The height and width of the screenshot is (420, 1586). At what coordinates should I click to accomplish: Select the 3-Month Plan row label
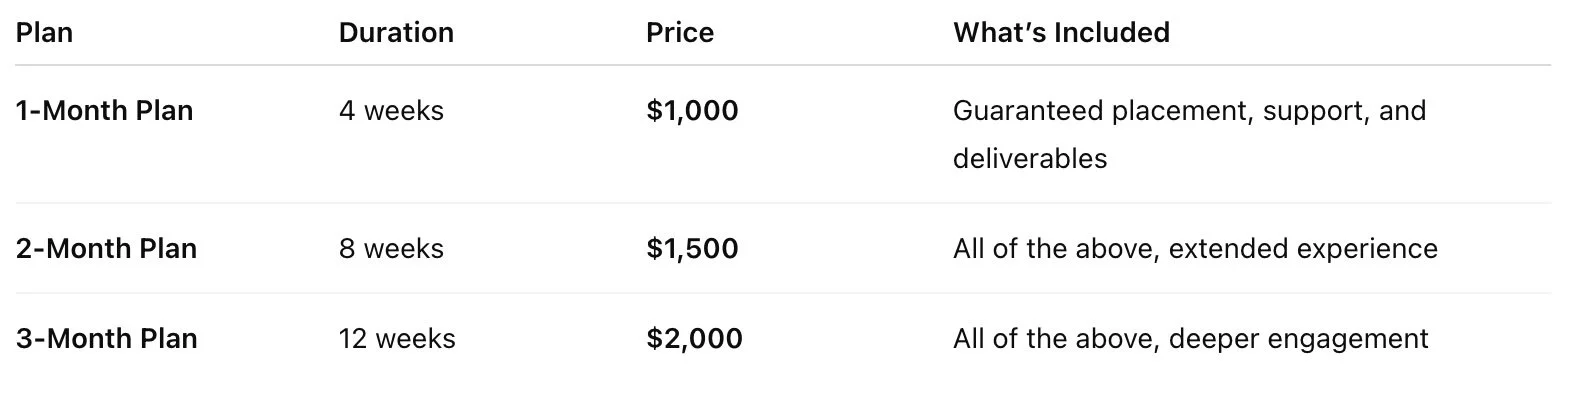point(106,338)
